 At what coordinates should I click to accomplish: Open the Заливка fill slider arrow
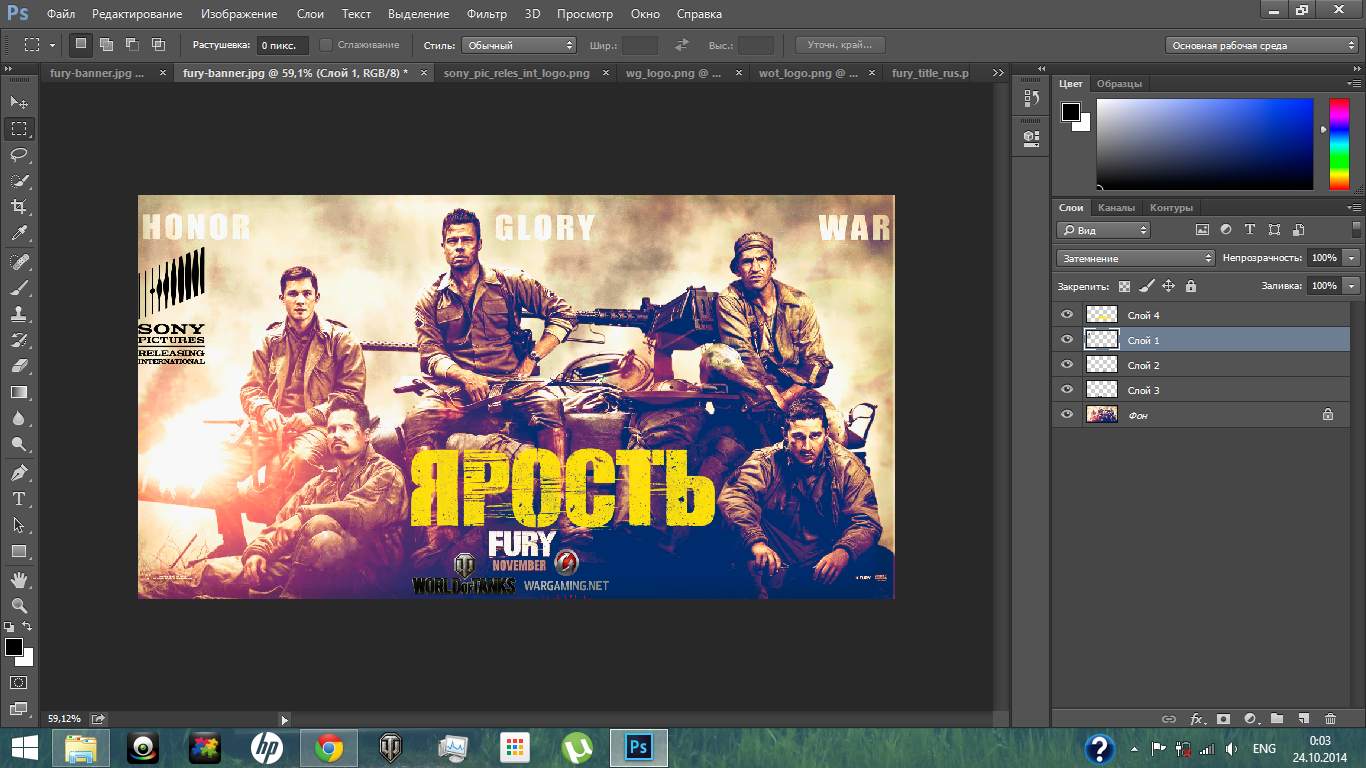pyautogui.click(x=1353, y=286)
